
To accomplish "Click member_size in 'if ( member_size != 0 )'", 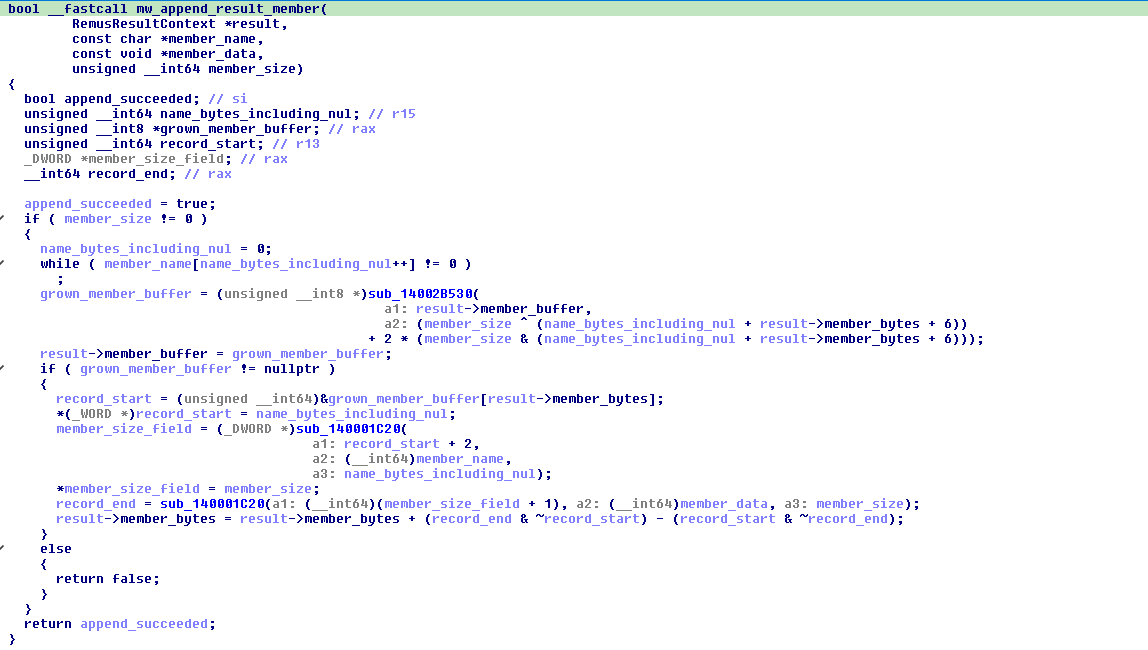I will [108, 219].
